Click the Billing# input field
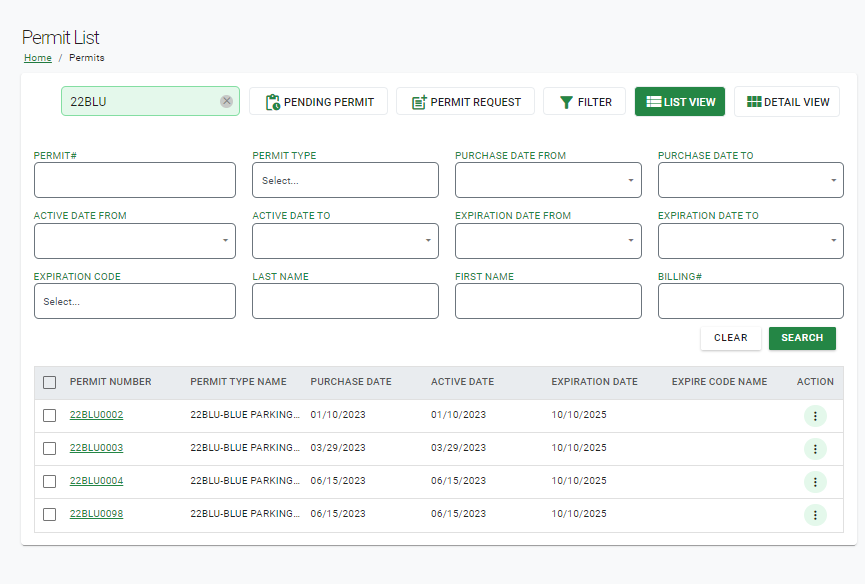The height and width of the screenshot is (584, 865). 750,301
